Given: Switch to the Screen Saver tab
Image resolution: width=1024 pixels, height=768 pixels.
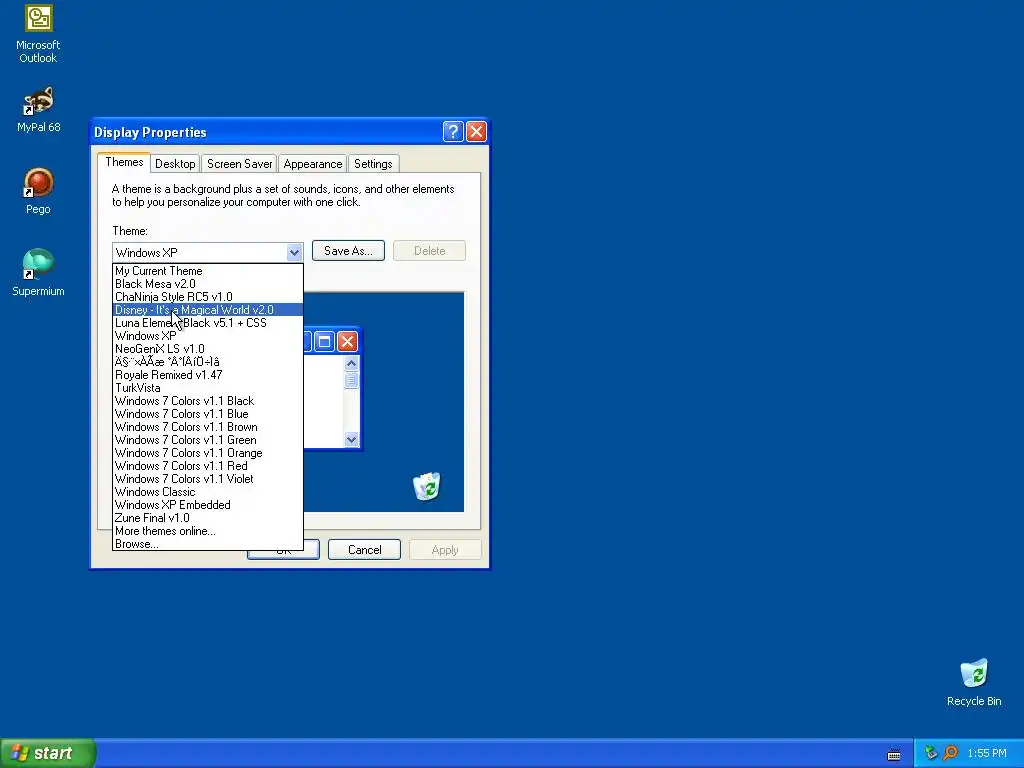Looking at the screenshot, I should pyautogui.click(x=239, y=164).
